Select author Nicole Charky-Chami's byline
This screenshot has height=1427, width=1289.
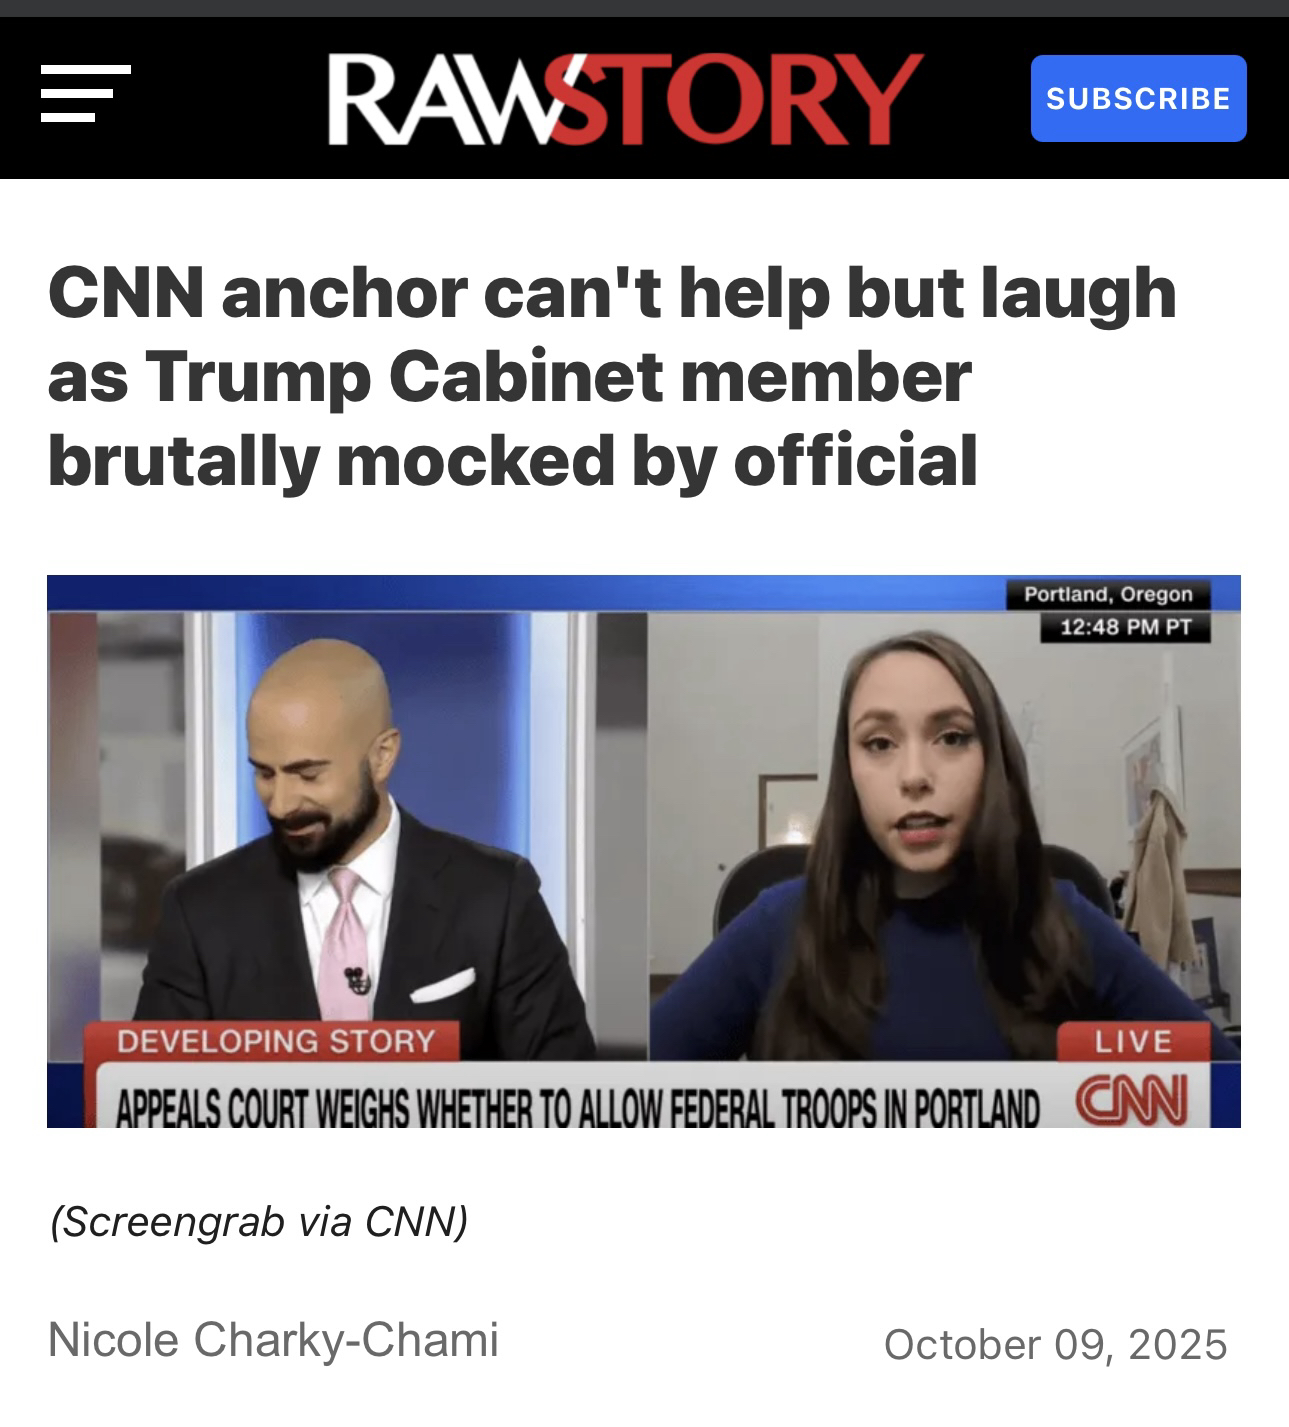pos(273,1340)
